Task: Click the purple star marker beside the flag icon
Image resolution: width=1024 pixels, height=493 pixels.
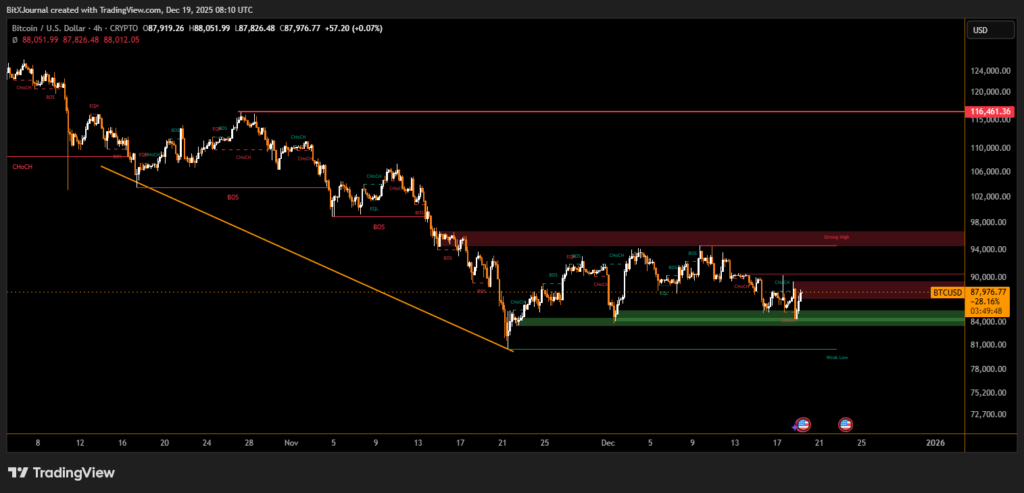Action: pos(794,427)
